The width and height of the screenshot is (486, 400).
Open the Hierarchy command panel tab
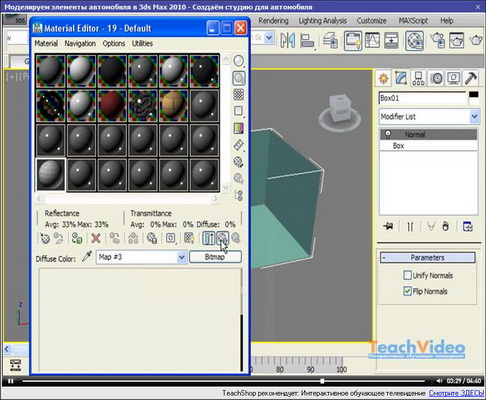[x=418, y=79]
